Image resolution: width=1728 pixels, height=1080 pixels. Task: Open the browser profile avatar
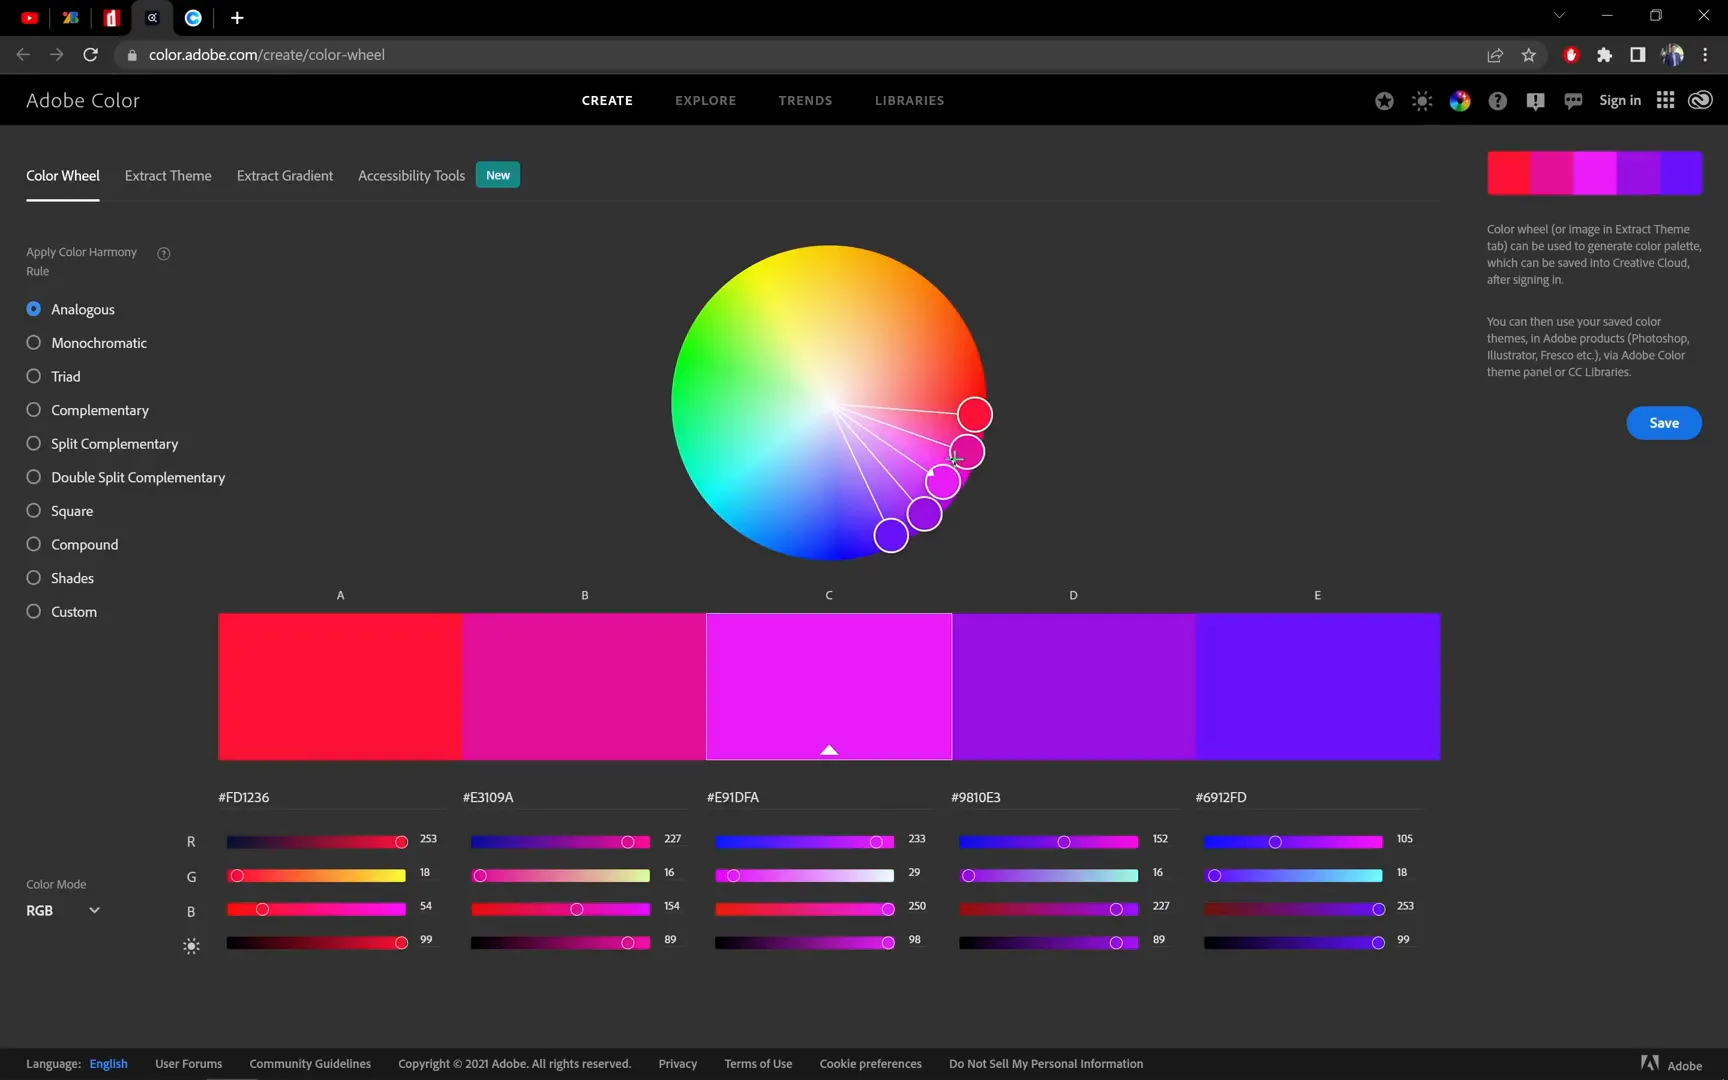(1672, 55)
